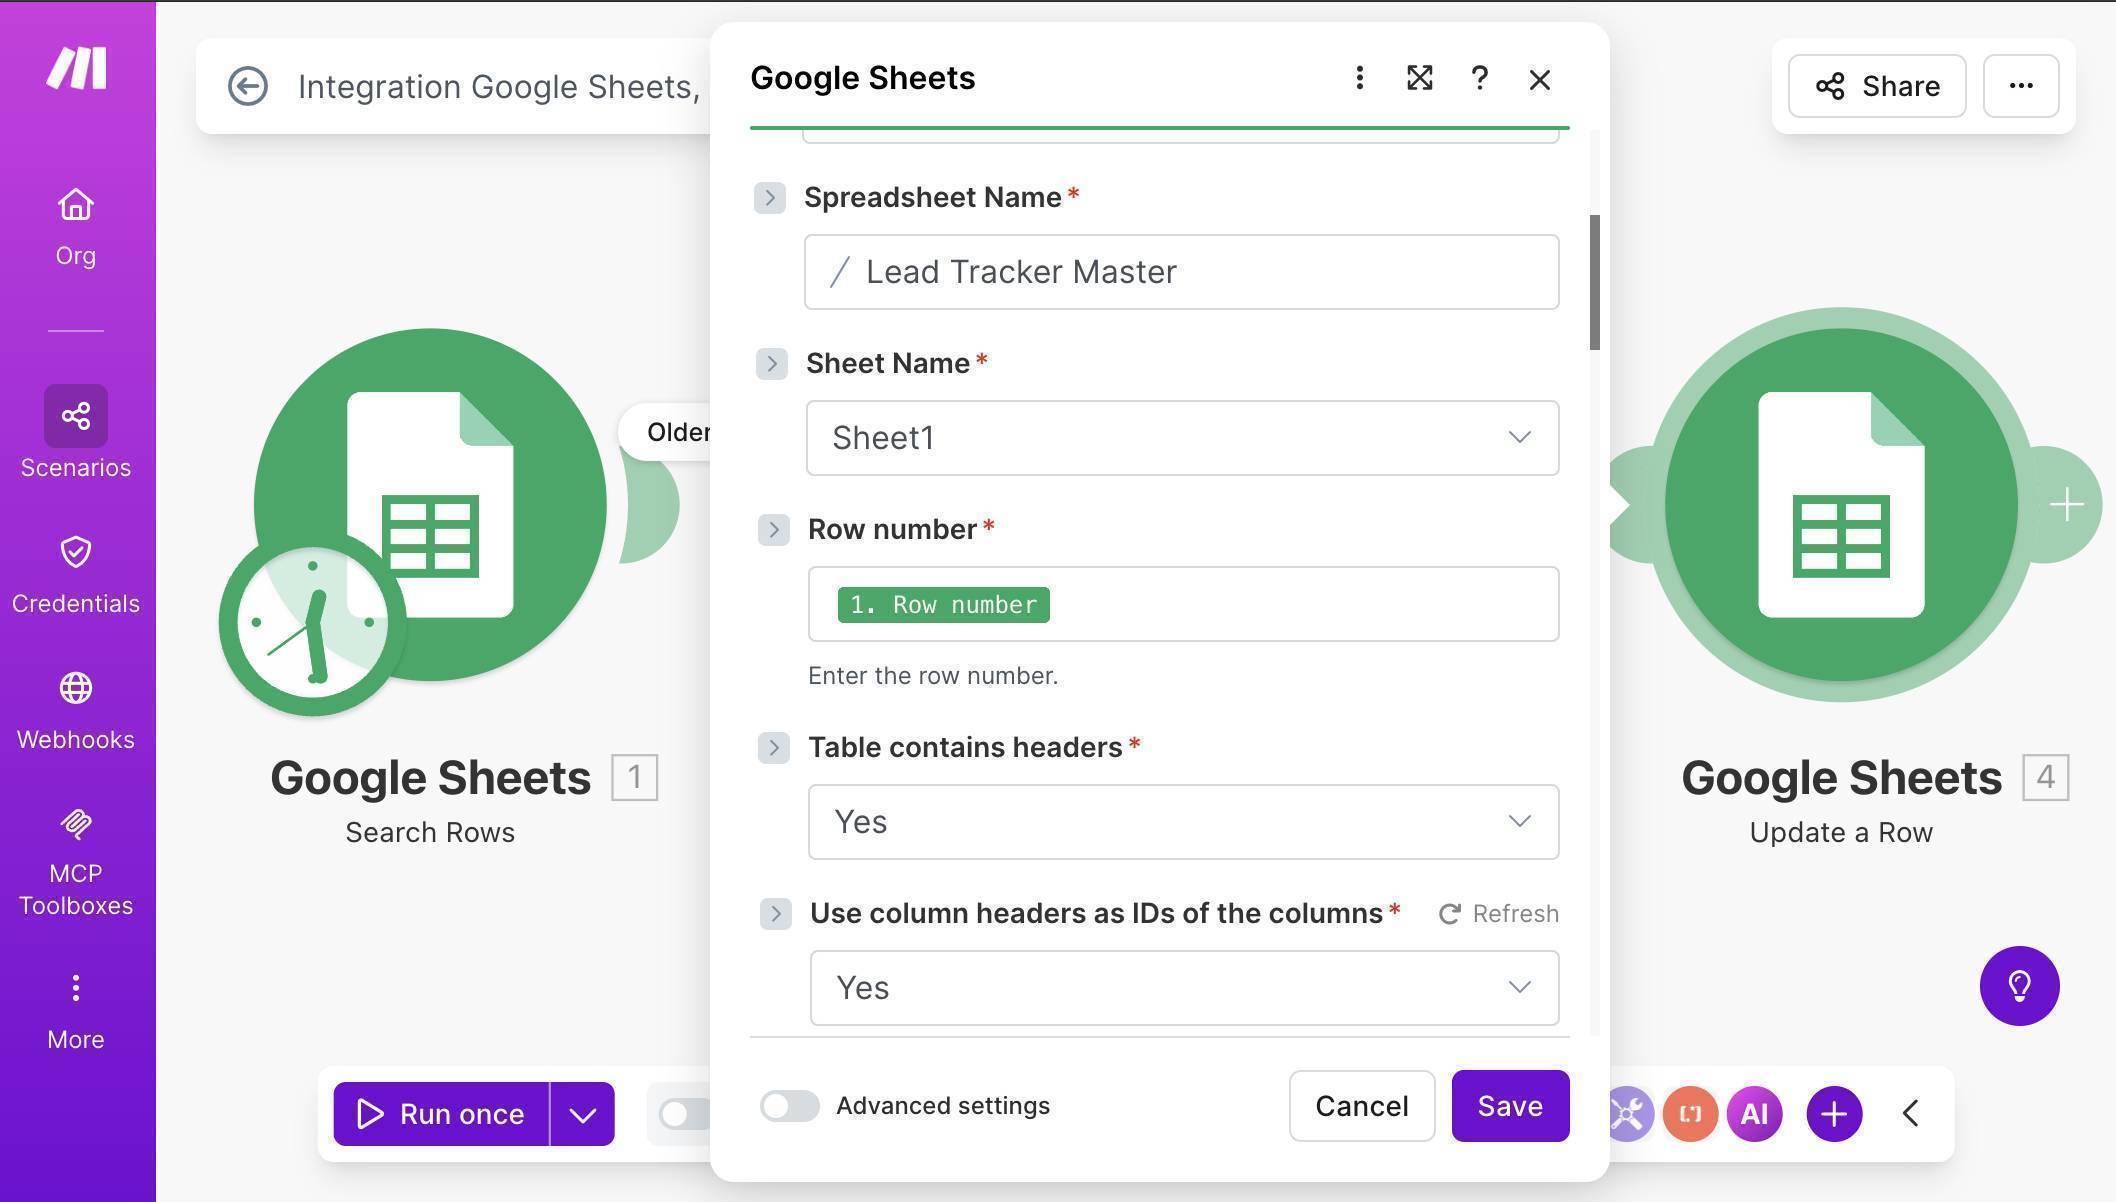Toggle Advanced settings switch
2116x1202 pixels.
(789, 1106)
